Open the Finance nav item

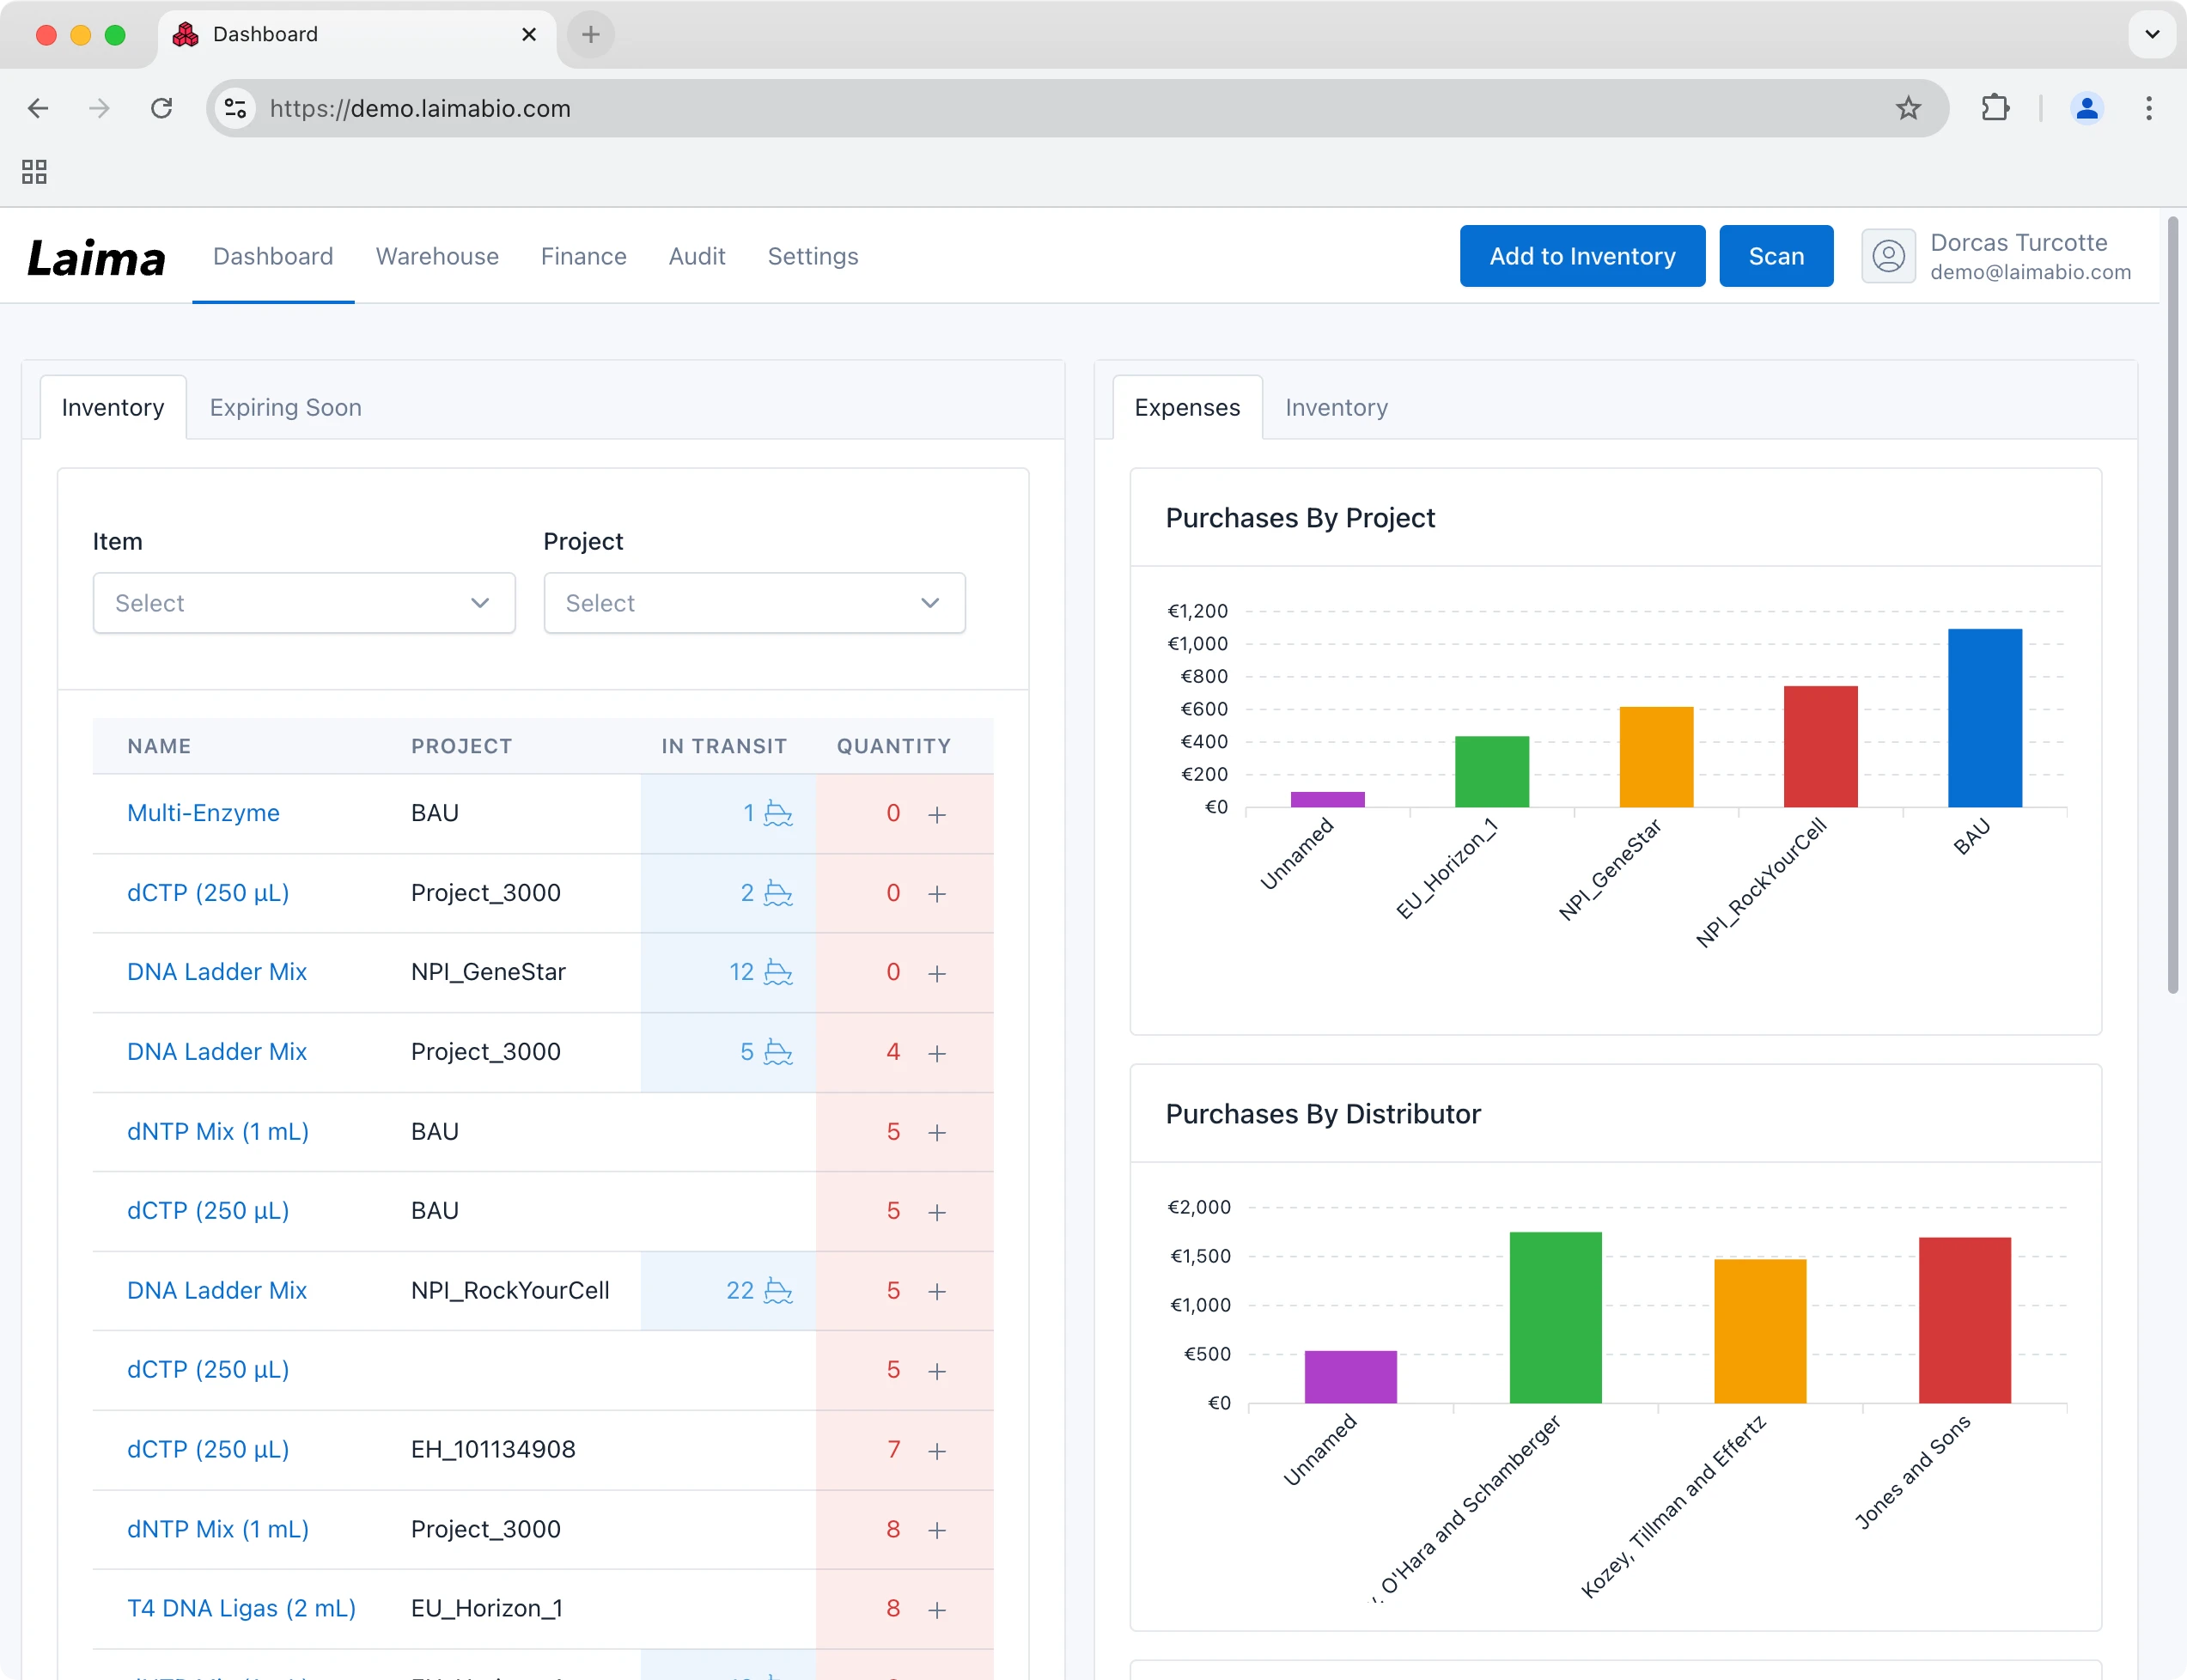click(583, 257)
